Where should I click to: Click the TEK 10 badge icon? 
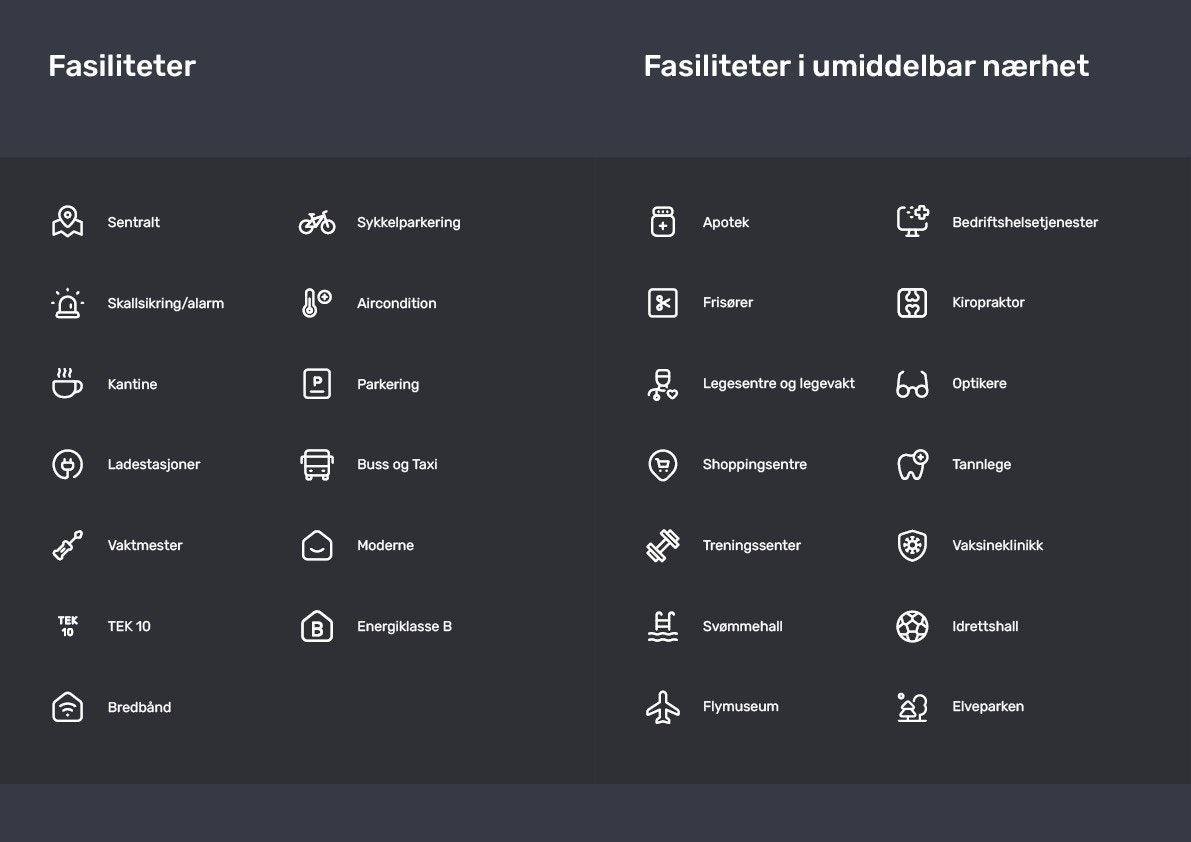click(68, 626)
